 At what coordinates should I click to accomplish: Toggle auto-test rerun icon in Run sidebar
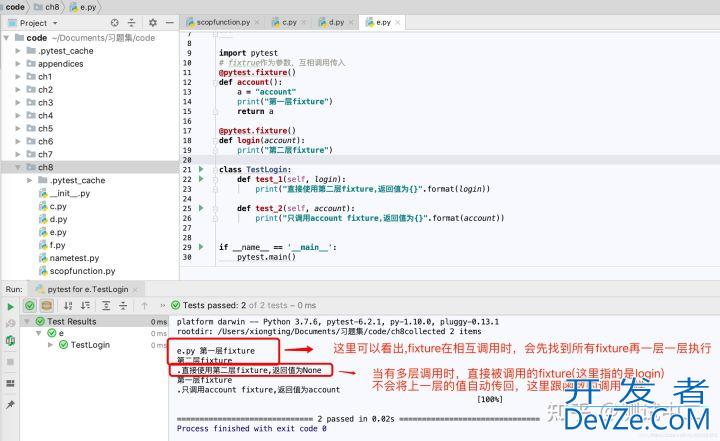coord(10,341)
